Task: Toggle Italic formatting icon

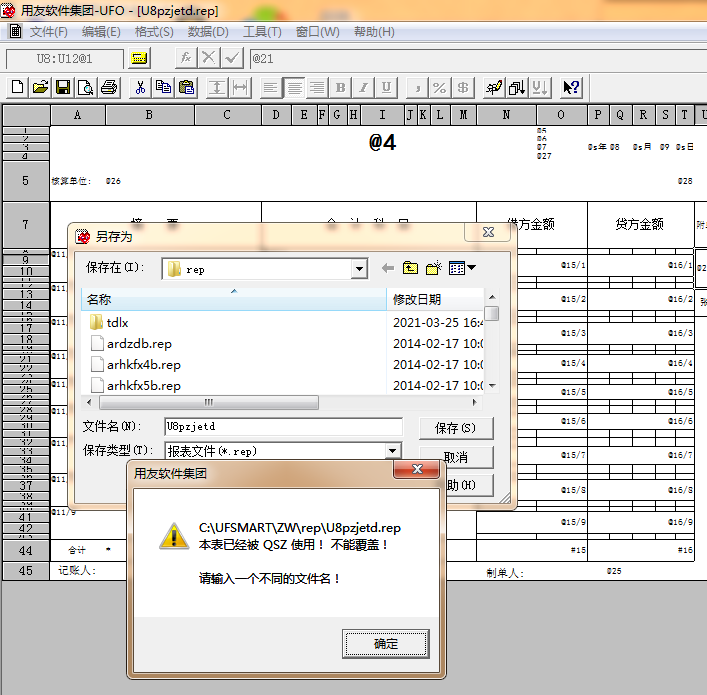Action: click(x=363, y=87)
